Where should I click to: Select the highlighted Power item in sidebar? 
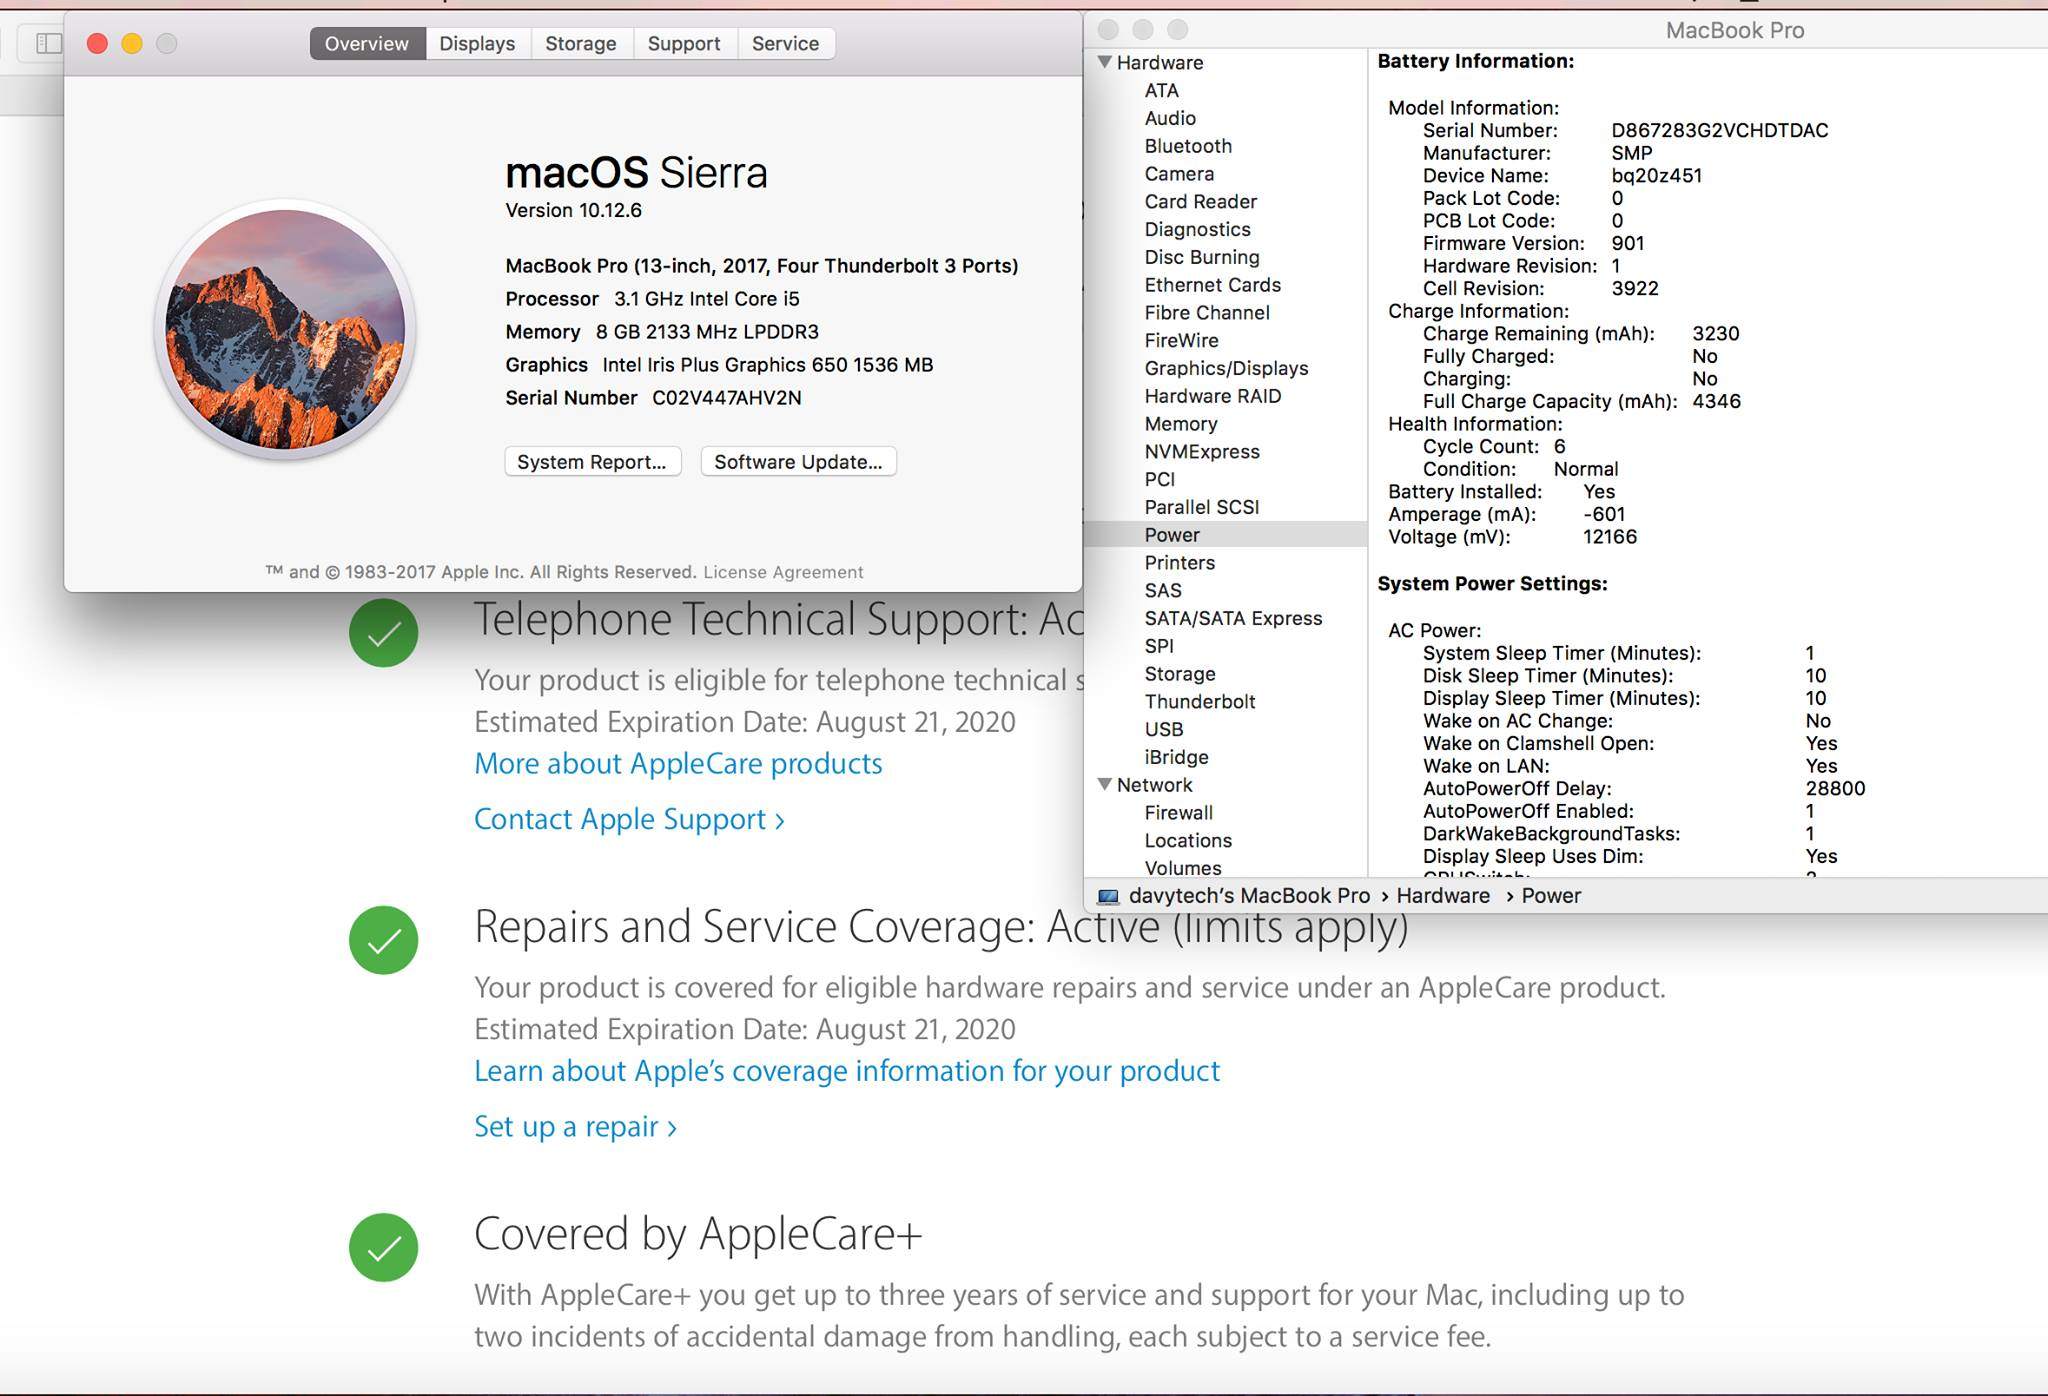pos(1226,535)
